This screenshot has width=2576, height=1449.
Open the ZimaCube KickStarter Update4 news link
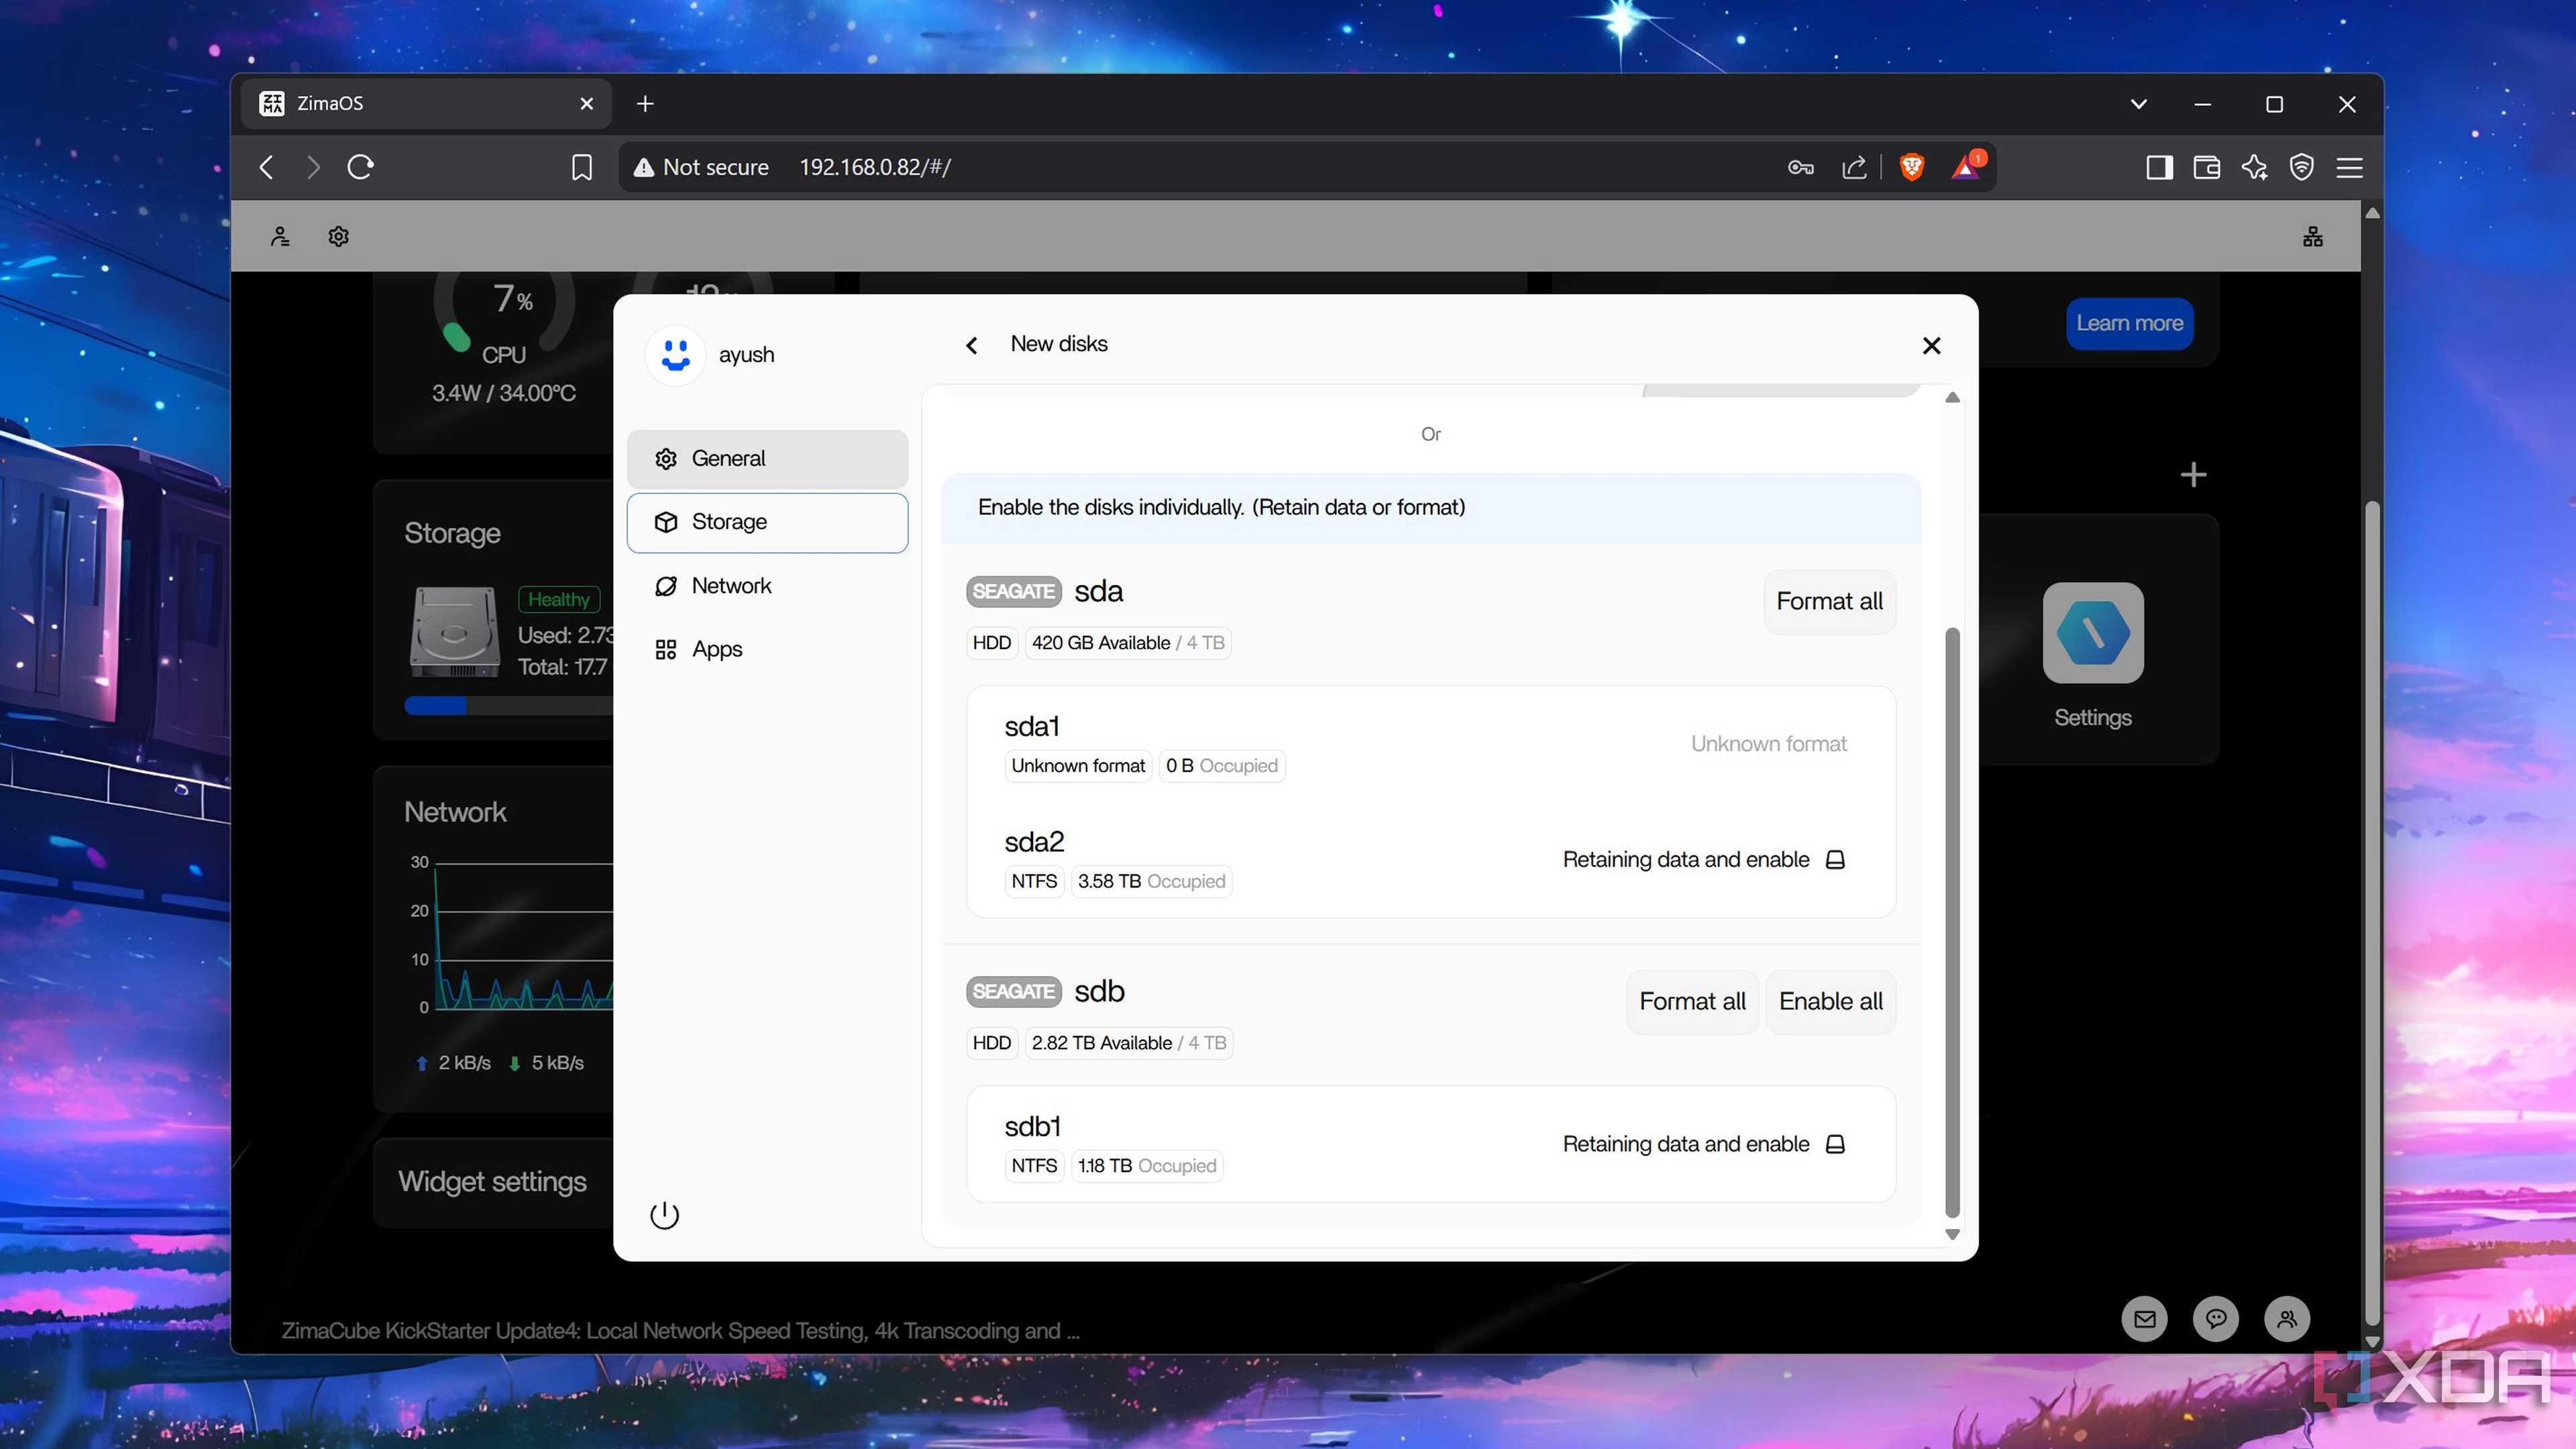coord(680,1330)
